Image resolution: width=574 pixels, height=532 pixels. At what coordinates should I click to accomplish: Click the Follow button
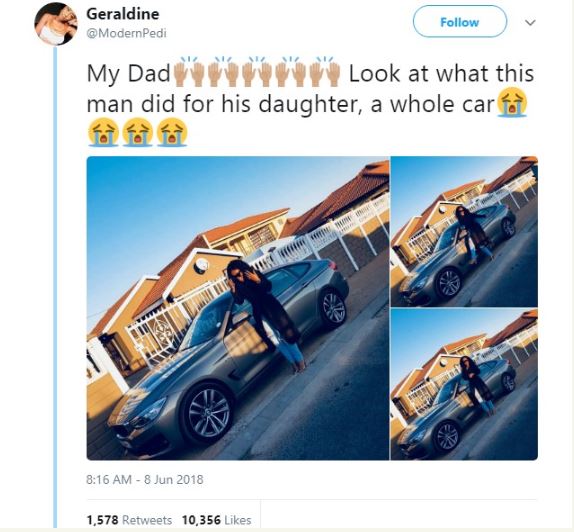pos(459,22)
